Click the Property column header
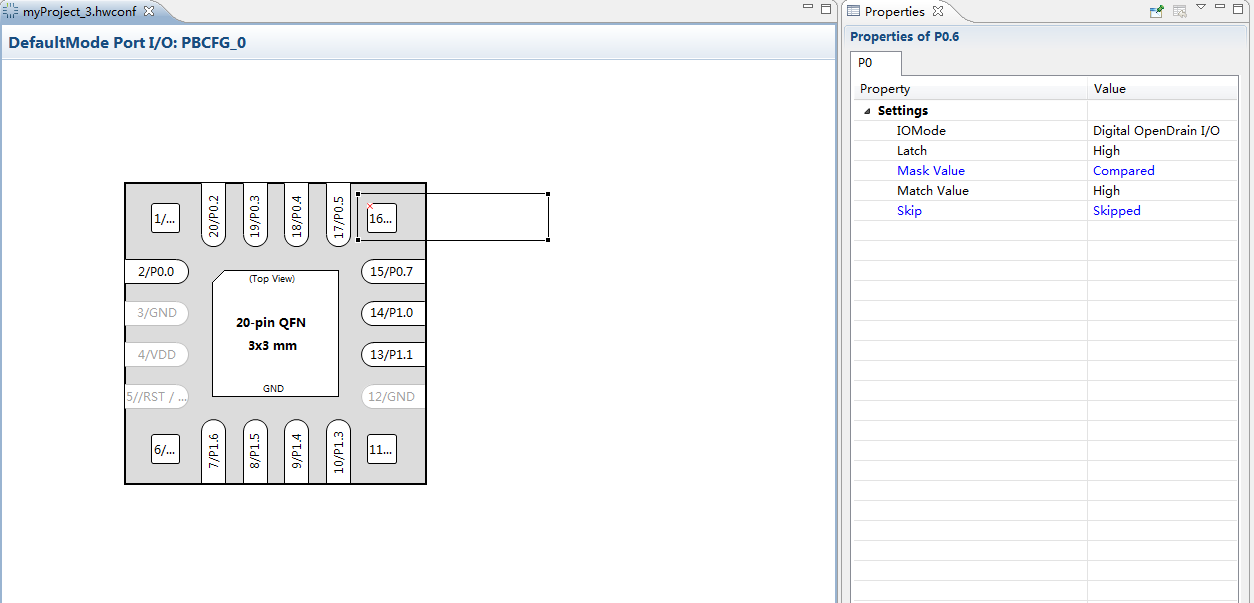The image size is (1254, 603). (970, 89)
